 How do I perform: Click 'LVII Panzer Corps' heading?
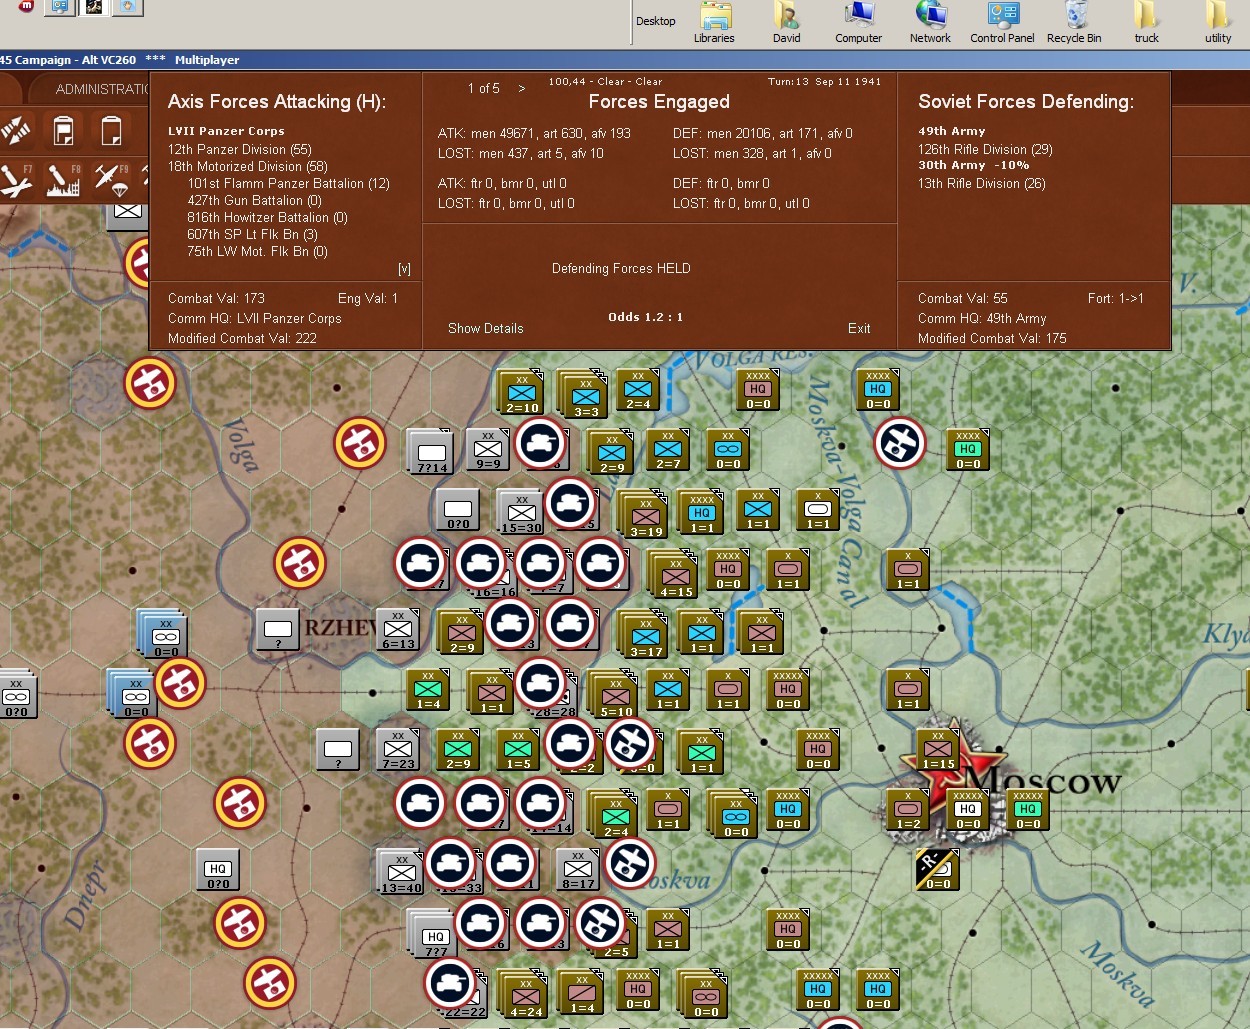[x=226, y=131]
